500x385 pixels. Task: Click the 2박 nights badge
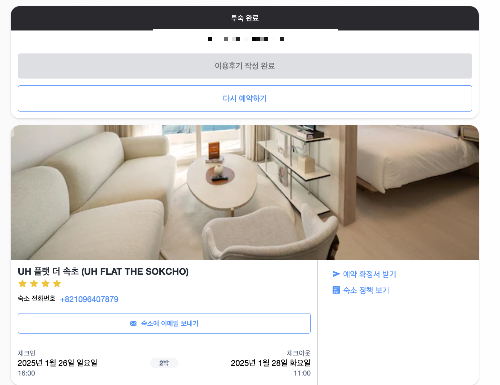click(164, 363)
